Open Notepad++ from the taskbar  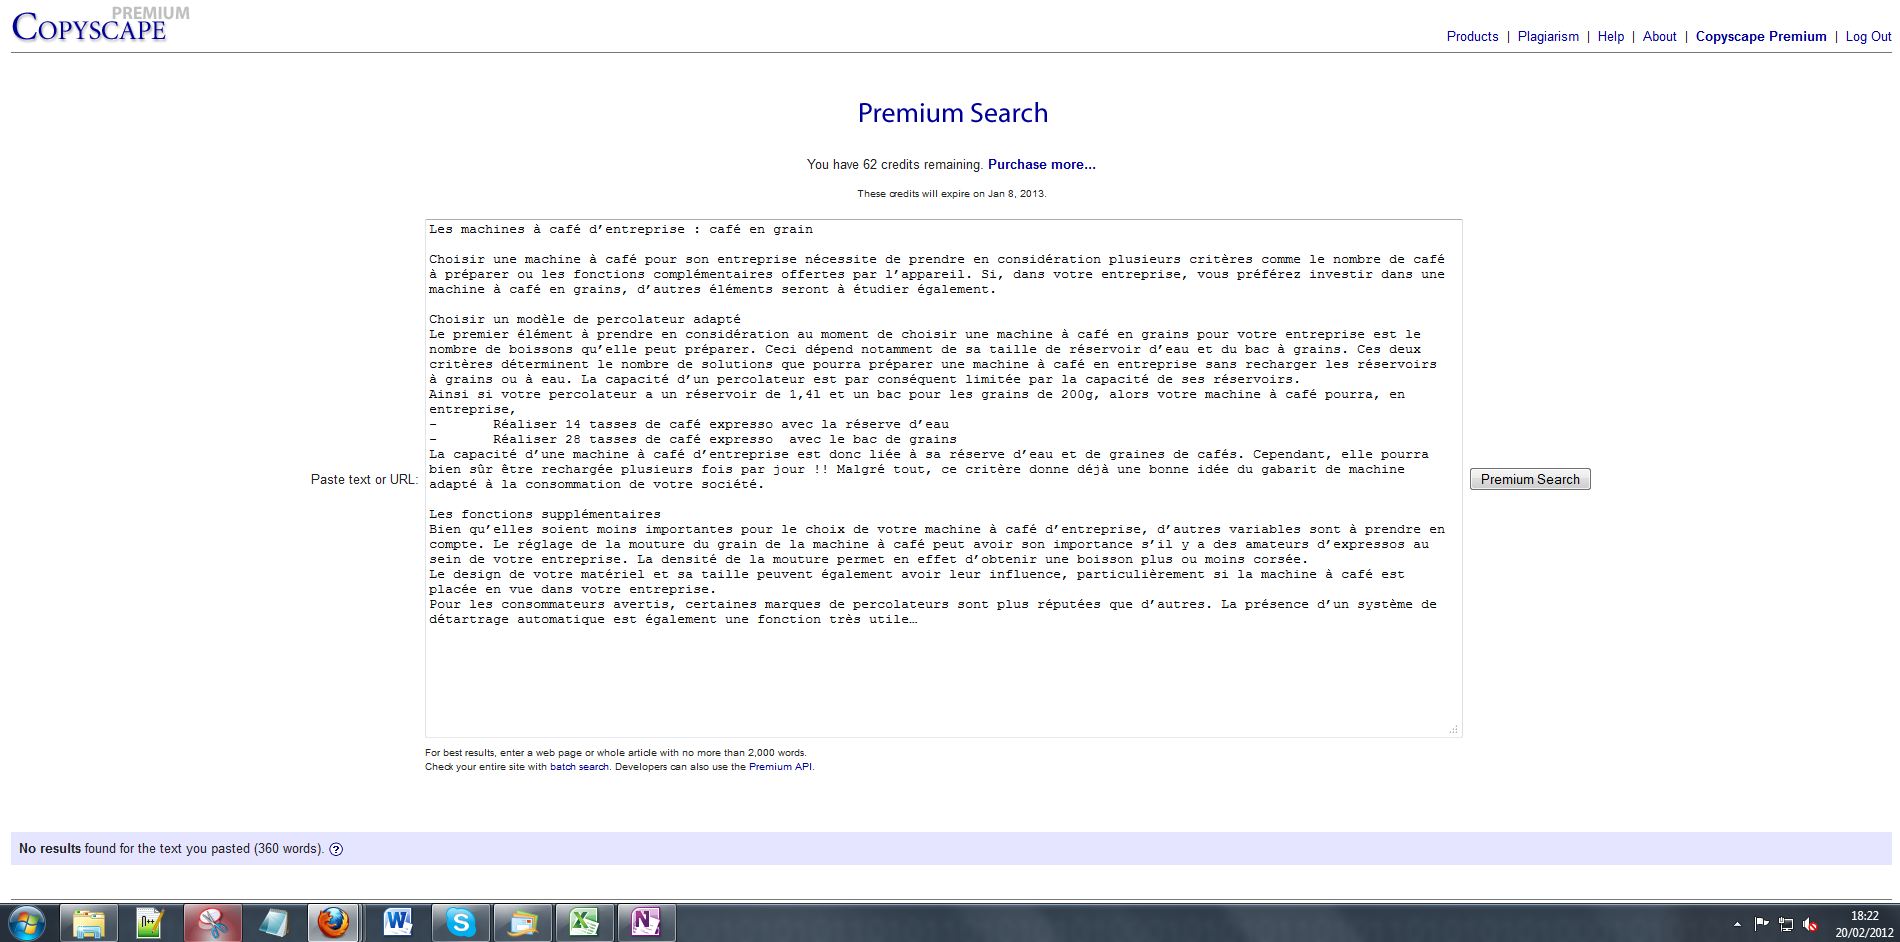tap(149, 922)
